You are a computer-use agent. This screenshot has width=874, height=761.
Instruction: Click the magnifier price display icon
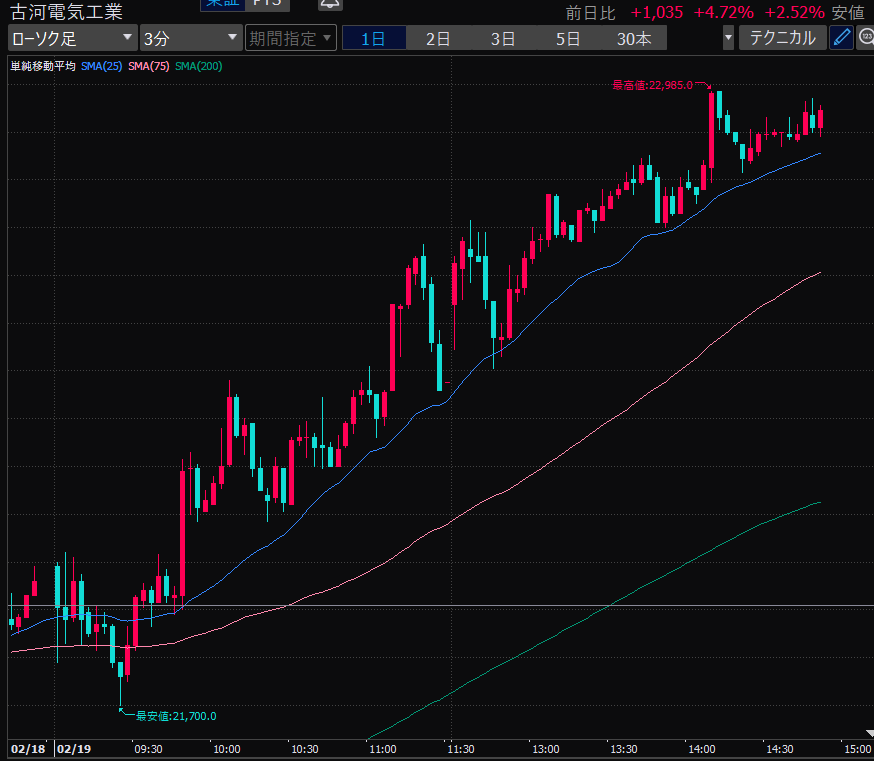tap(865, 39)
